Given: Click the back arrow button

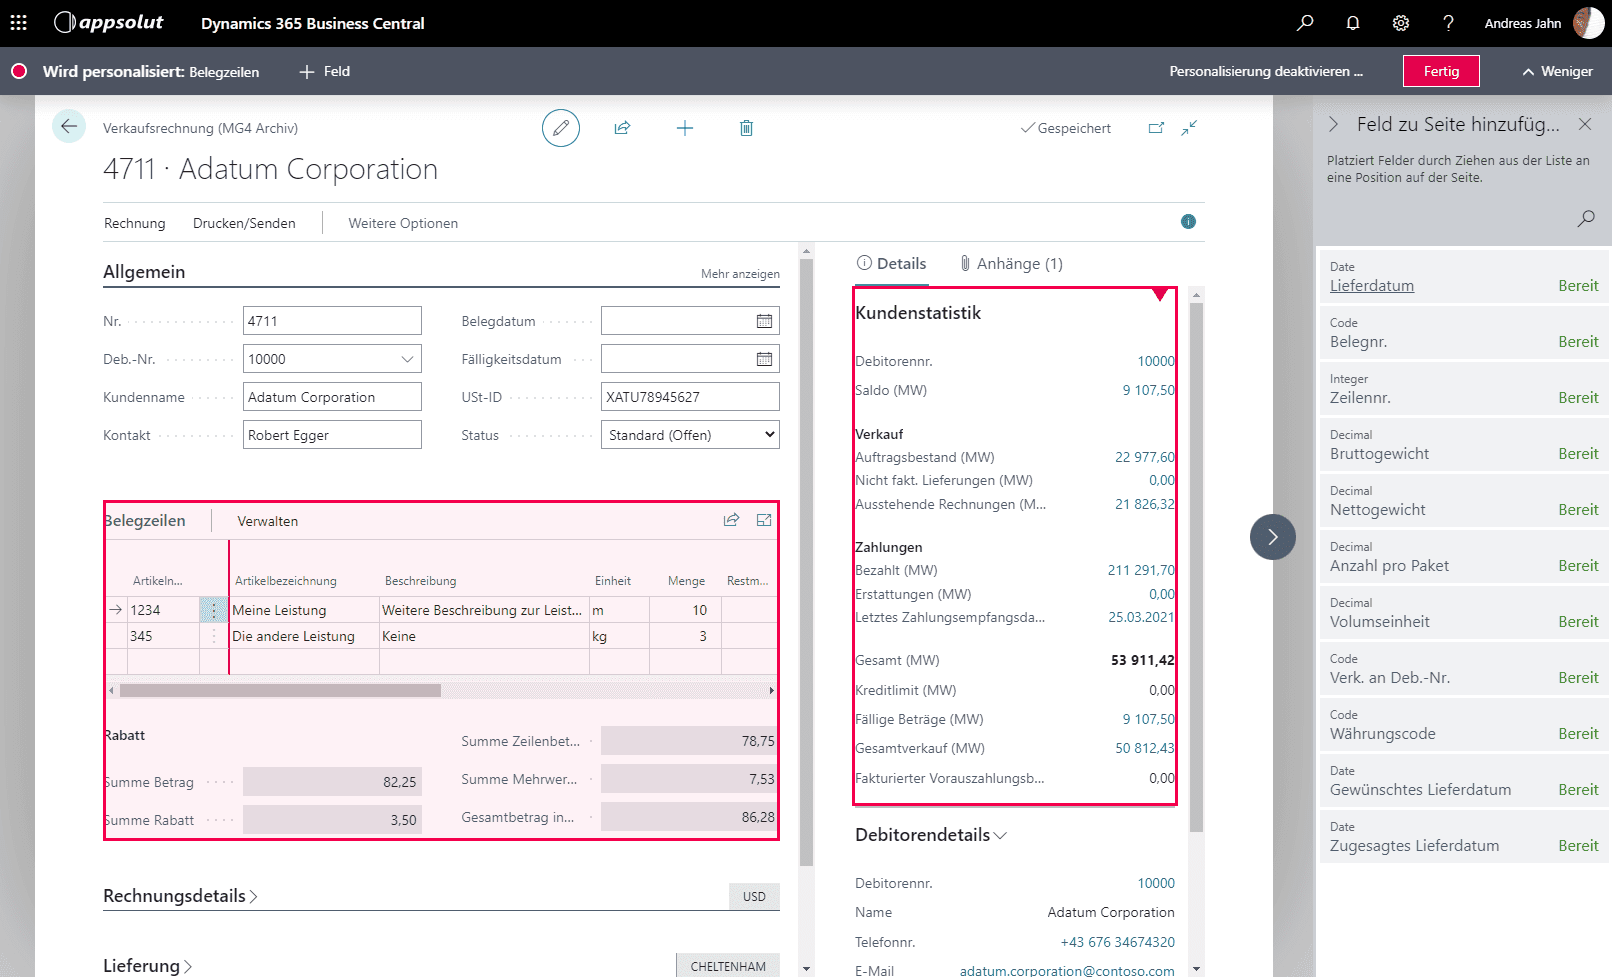Looking at the screenshot, I should click(69, 126).
